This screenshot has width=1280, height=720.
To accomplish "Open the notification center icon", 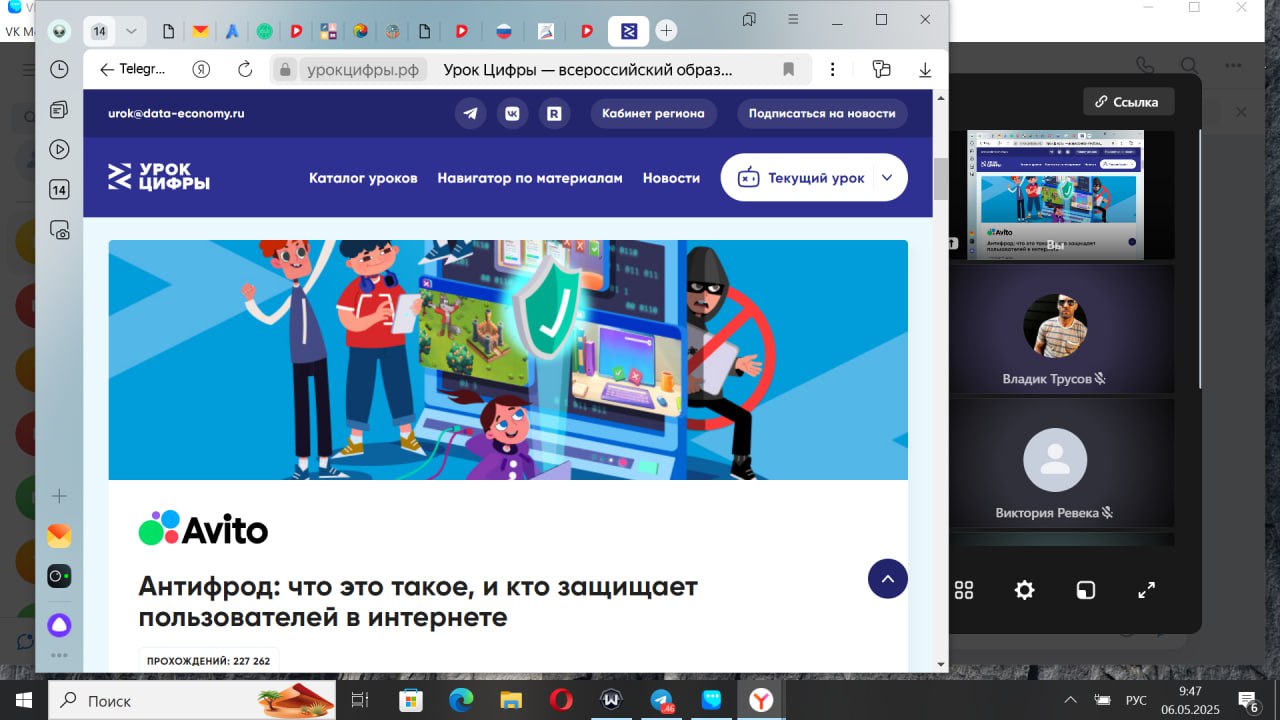I will click(x=1248, y=700).
